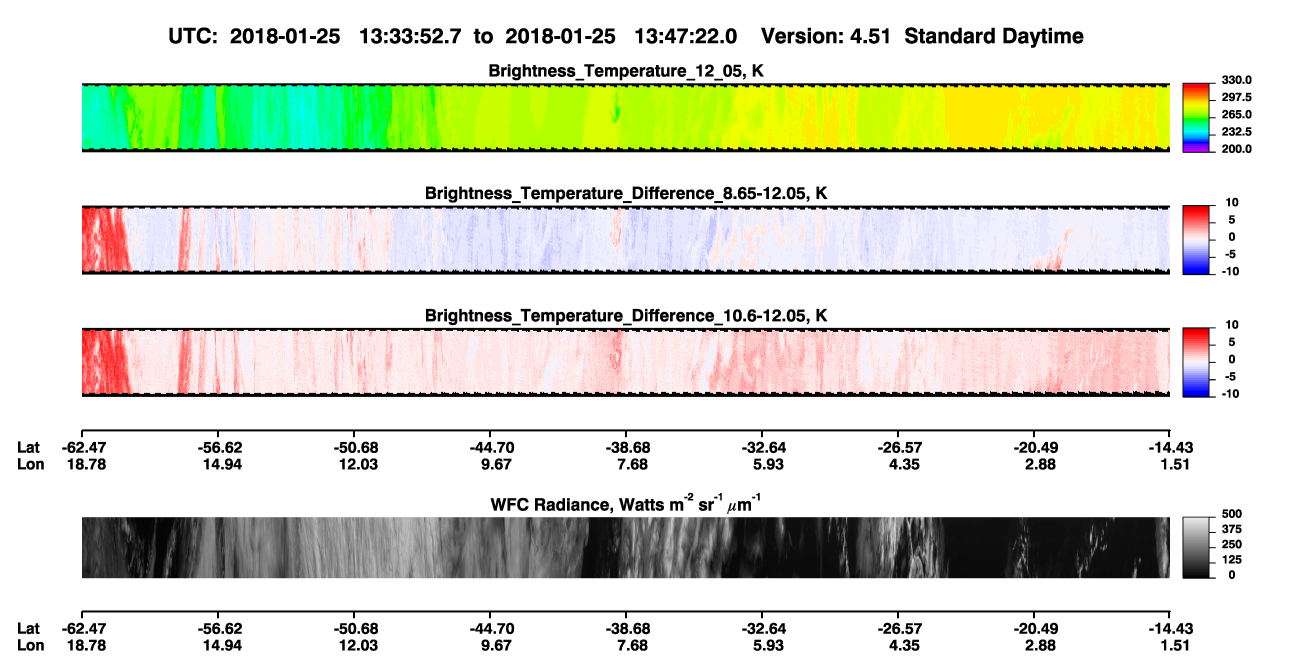Click latitude '-38.68' under the 10.6-12.05 panel

tap(626, 448)
